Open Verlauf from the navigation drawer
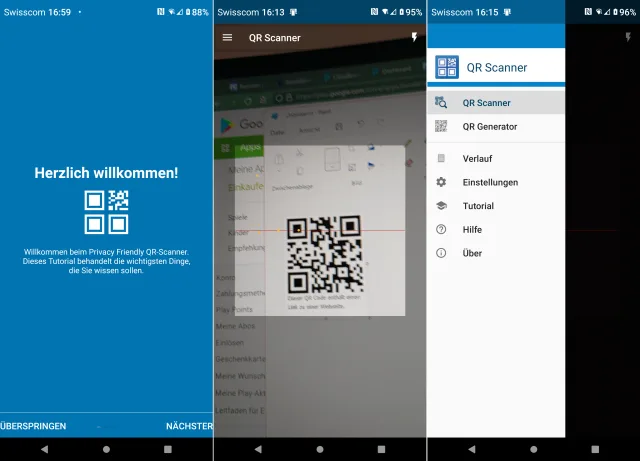This screenshot has height=461, width=640. click(477, 158)
